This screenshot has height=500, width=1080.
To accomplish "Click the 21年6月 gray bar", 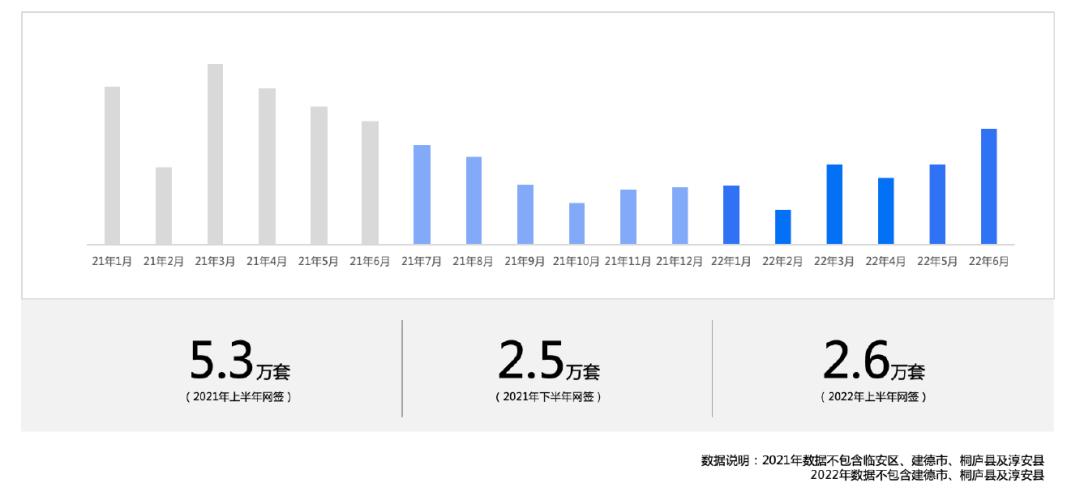I will click(370, 182).
